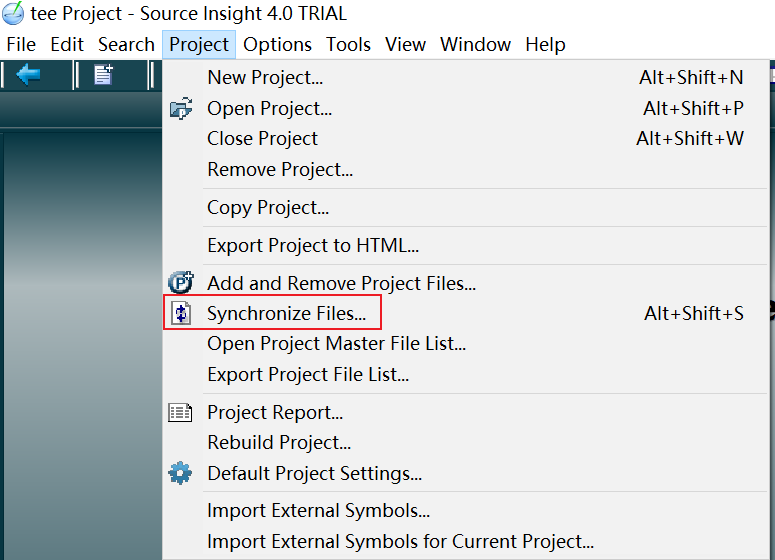Choose Add and Remove Project Files...
Screen dimensions: 775x560
465,283
